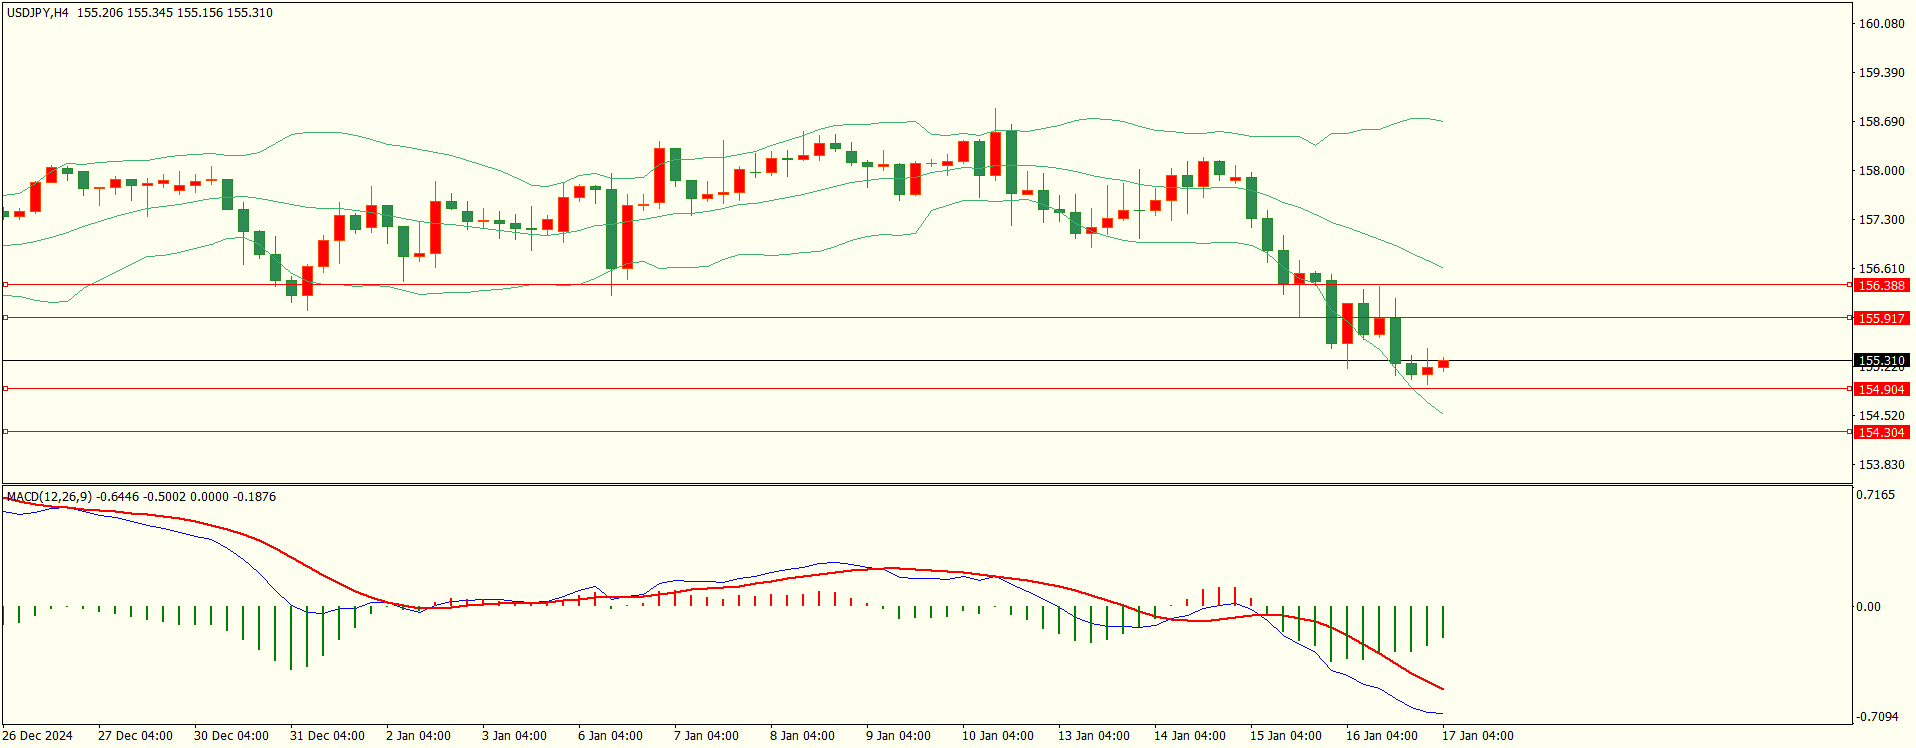Click the 31 Dec 04:00 time label
1916x748 pixels.
[327, 736]
